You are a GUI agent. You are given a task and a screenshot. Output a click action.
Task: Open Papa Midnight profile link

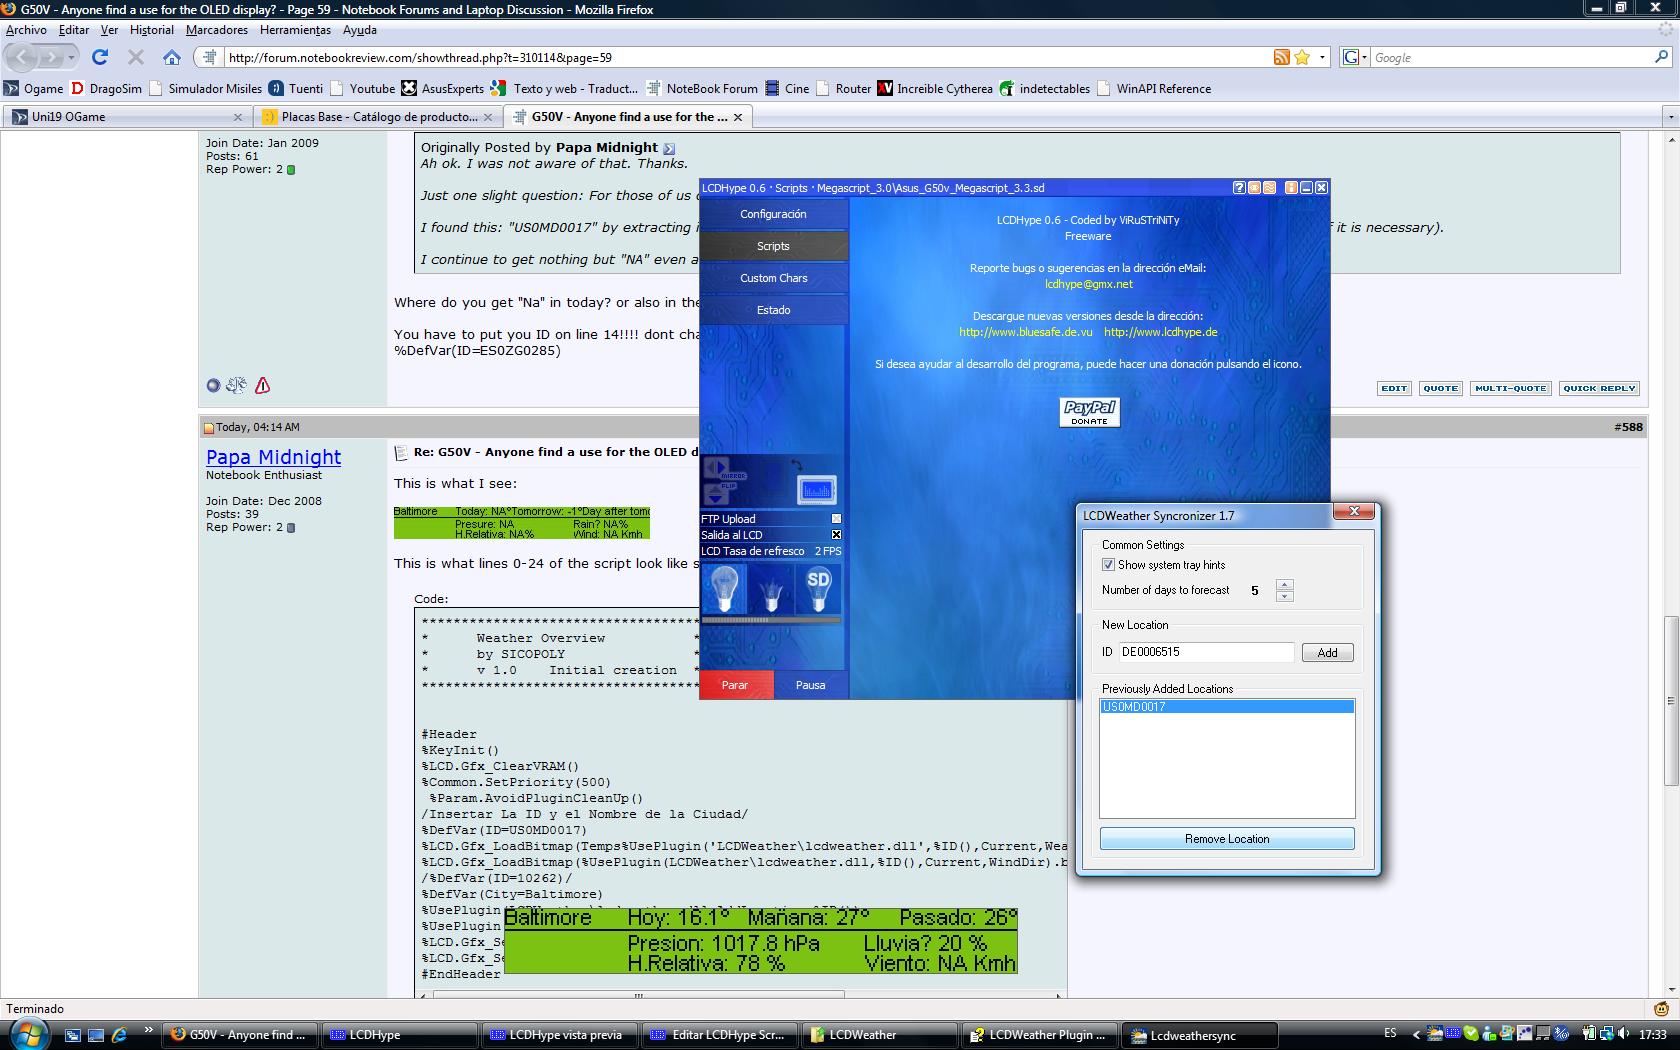273,457
